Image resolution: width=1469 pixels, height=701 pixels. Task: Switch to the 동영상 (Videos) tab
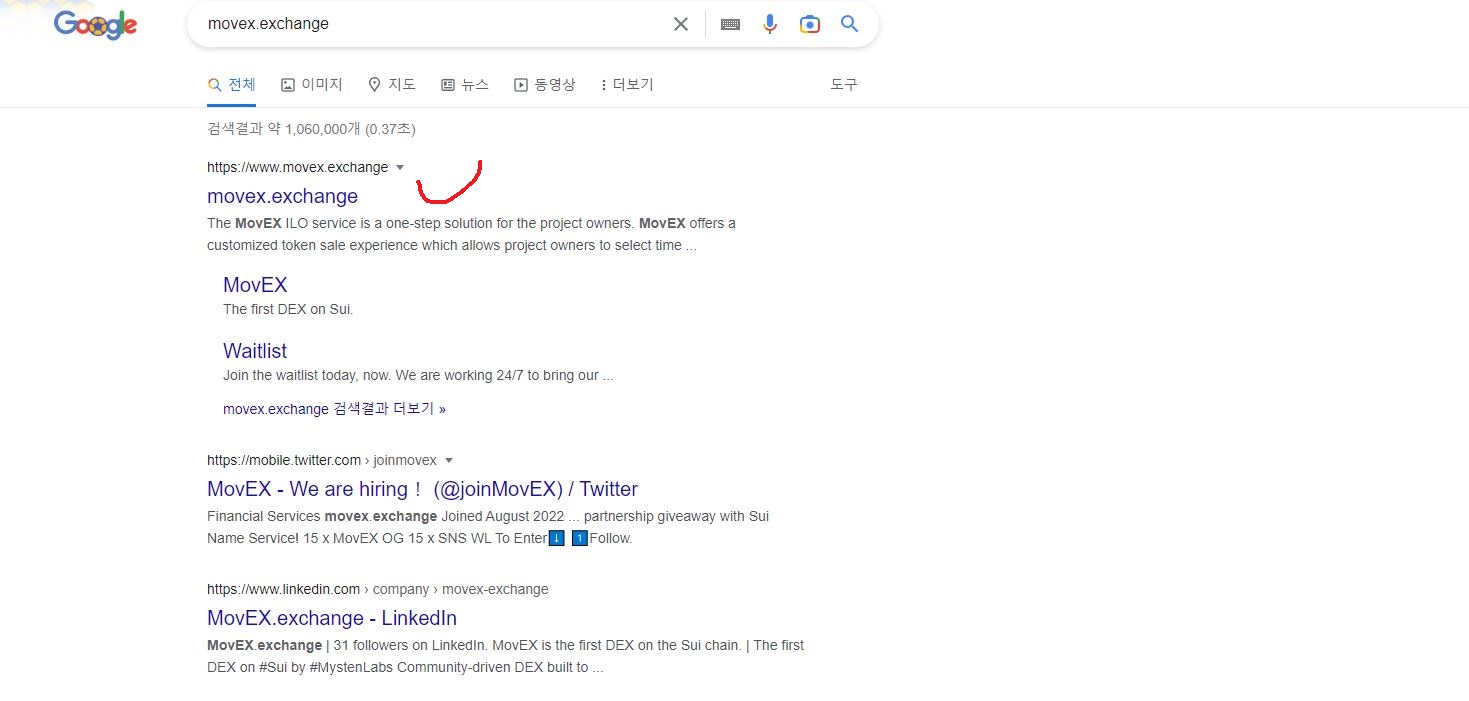click(x=545, y=85)
